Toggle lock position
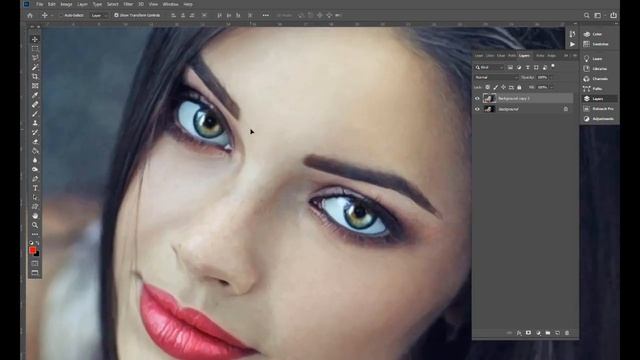Viewport: 640px width, 360px height. [503, 87]
